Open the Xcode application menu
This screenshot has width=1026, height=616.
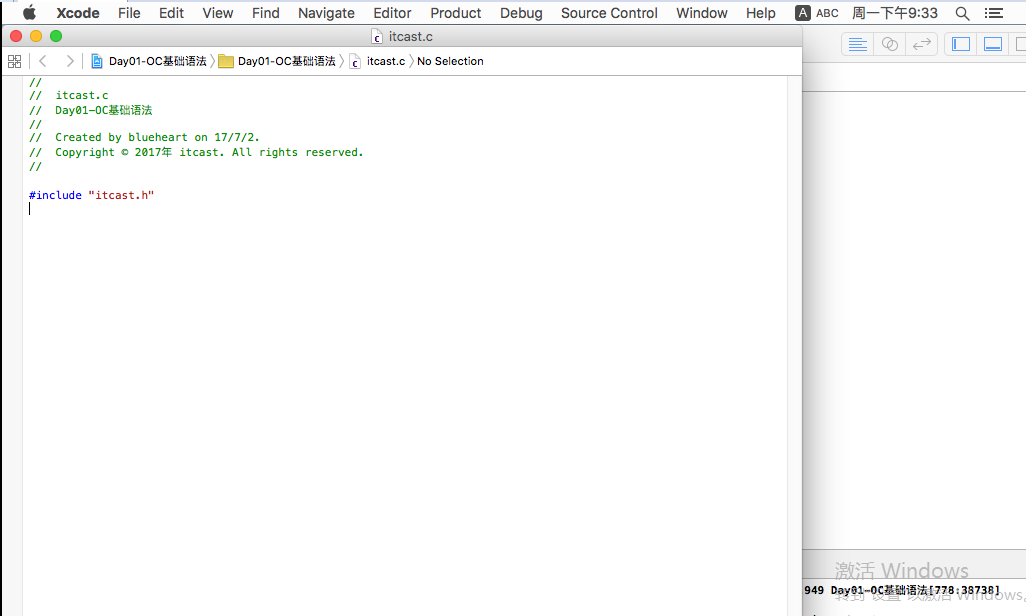click(77, 13)
